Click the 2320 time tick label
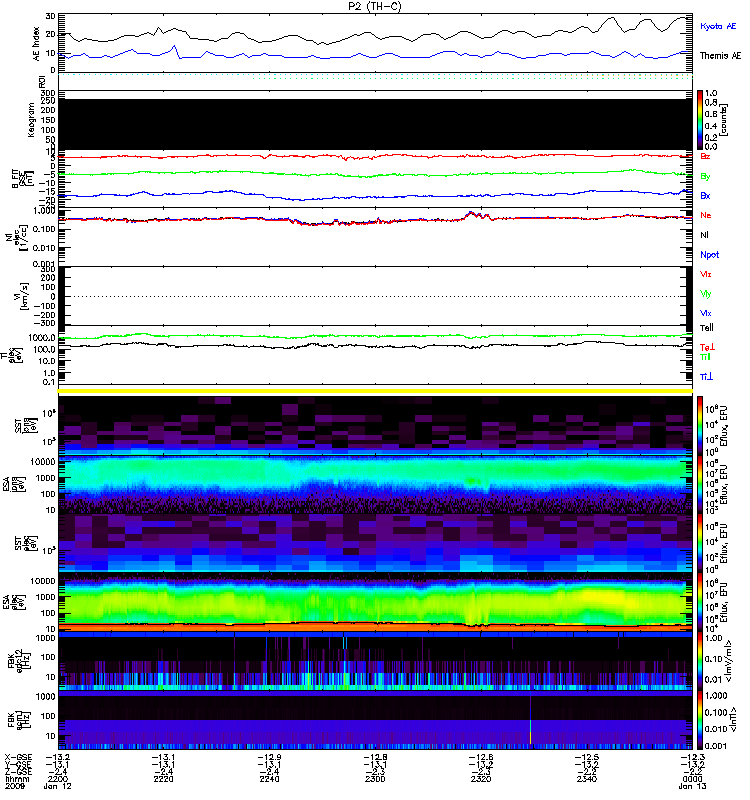The image size is (750, 800). pos(481,779)
